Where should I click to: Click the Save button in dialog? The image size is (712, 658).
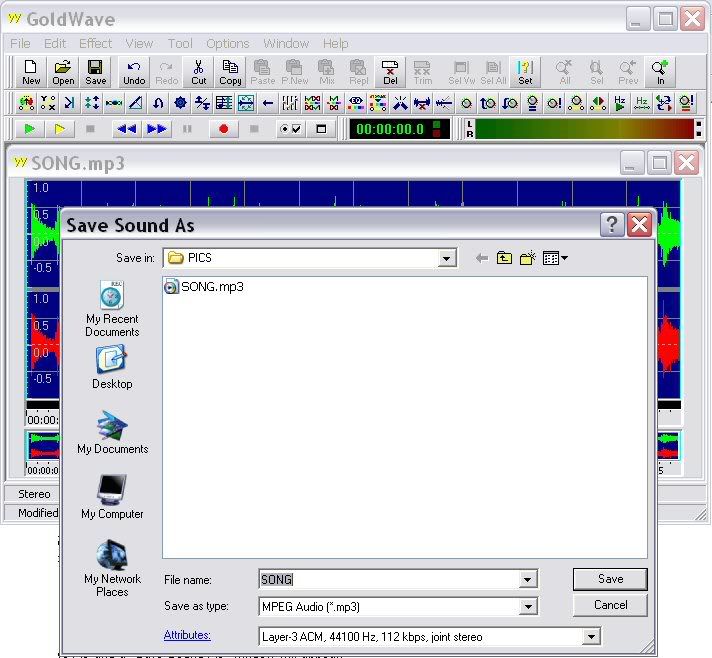(610, 579)
